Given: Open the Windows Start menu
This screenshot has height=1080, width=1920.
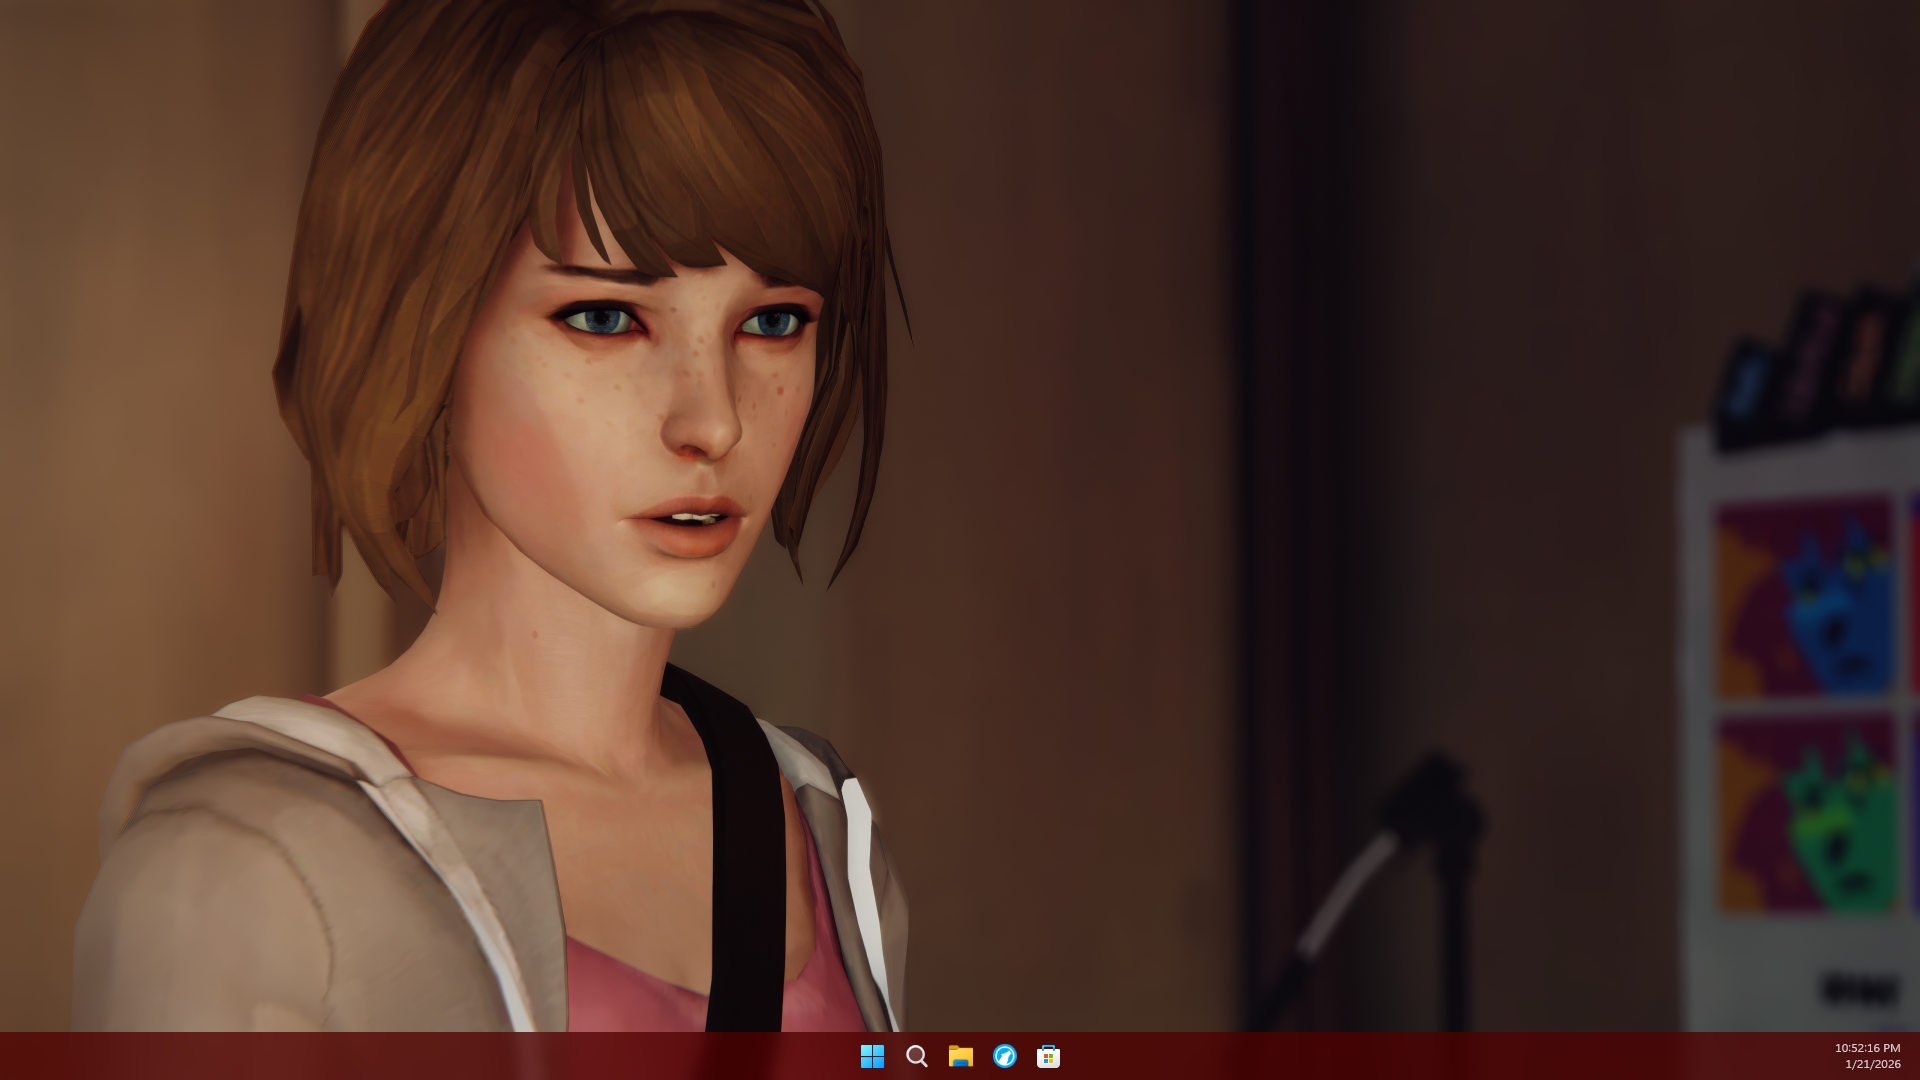Looking at the screenshot, I should [872, 1056].
